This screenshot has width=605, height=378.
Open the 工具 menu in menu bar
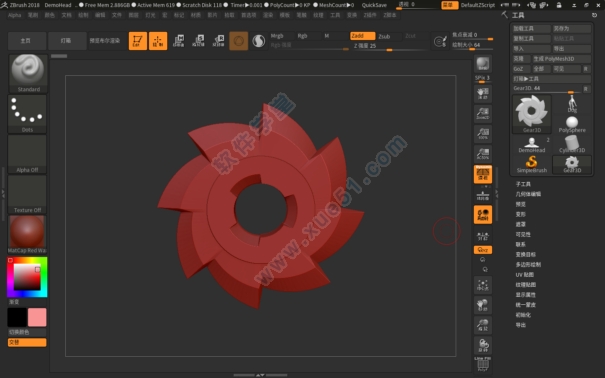[335, 15]
